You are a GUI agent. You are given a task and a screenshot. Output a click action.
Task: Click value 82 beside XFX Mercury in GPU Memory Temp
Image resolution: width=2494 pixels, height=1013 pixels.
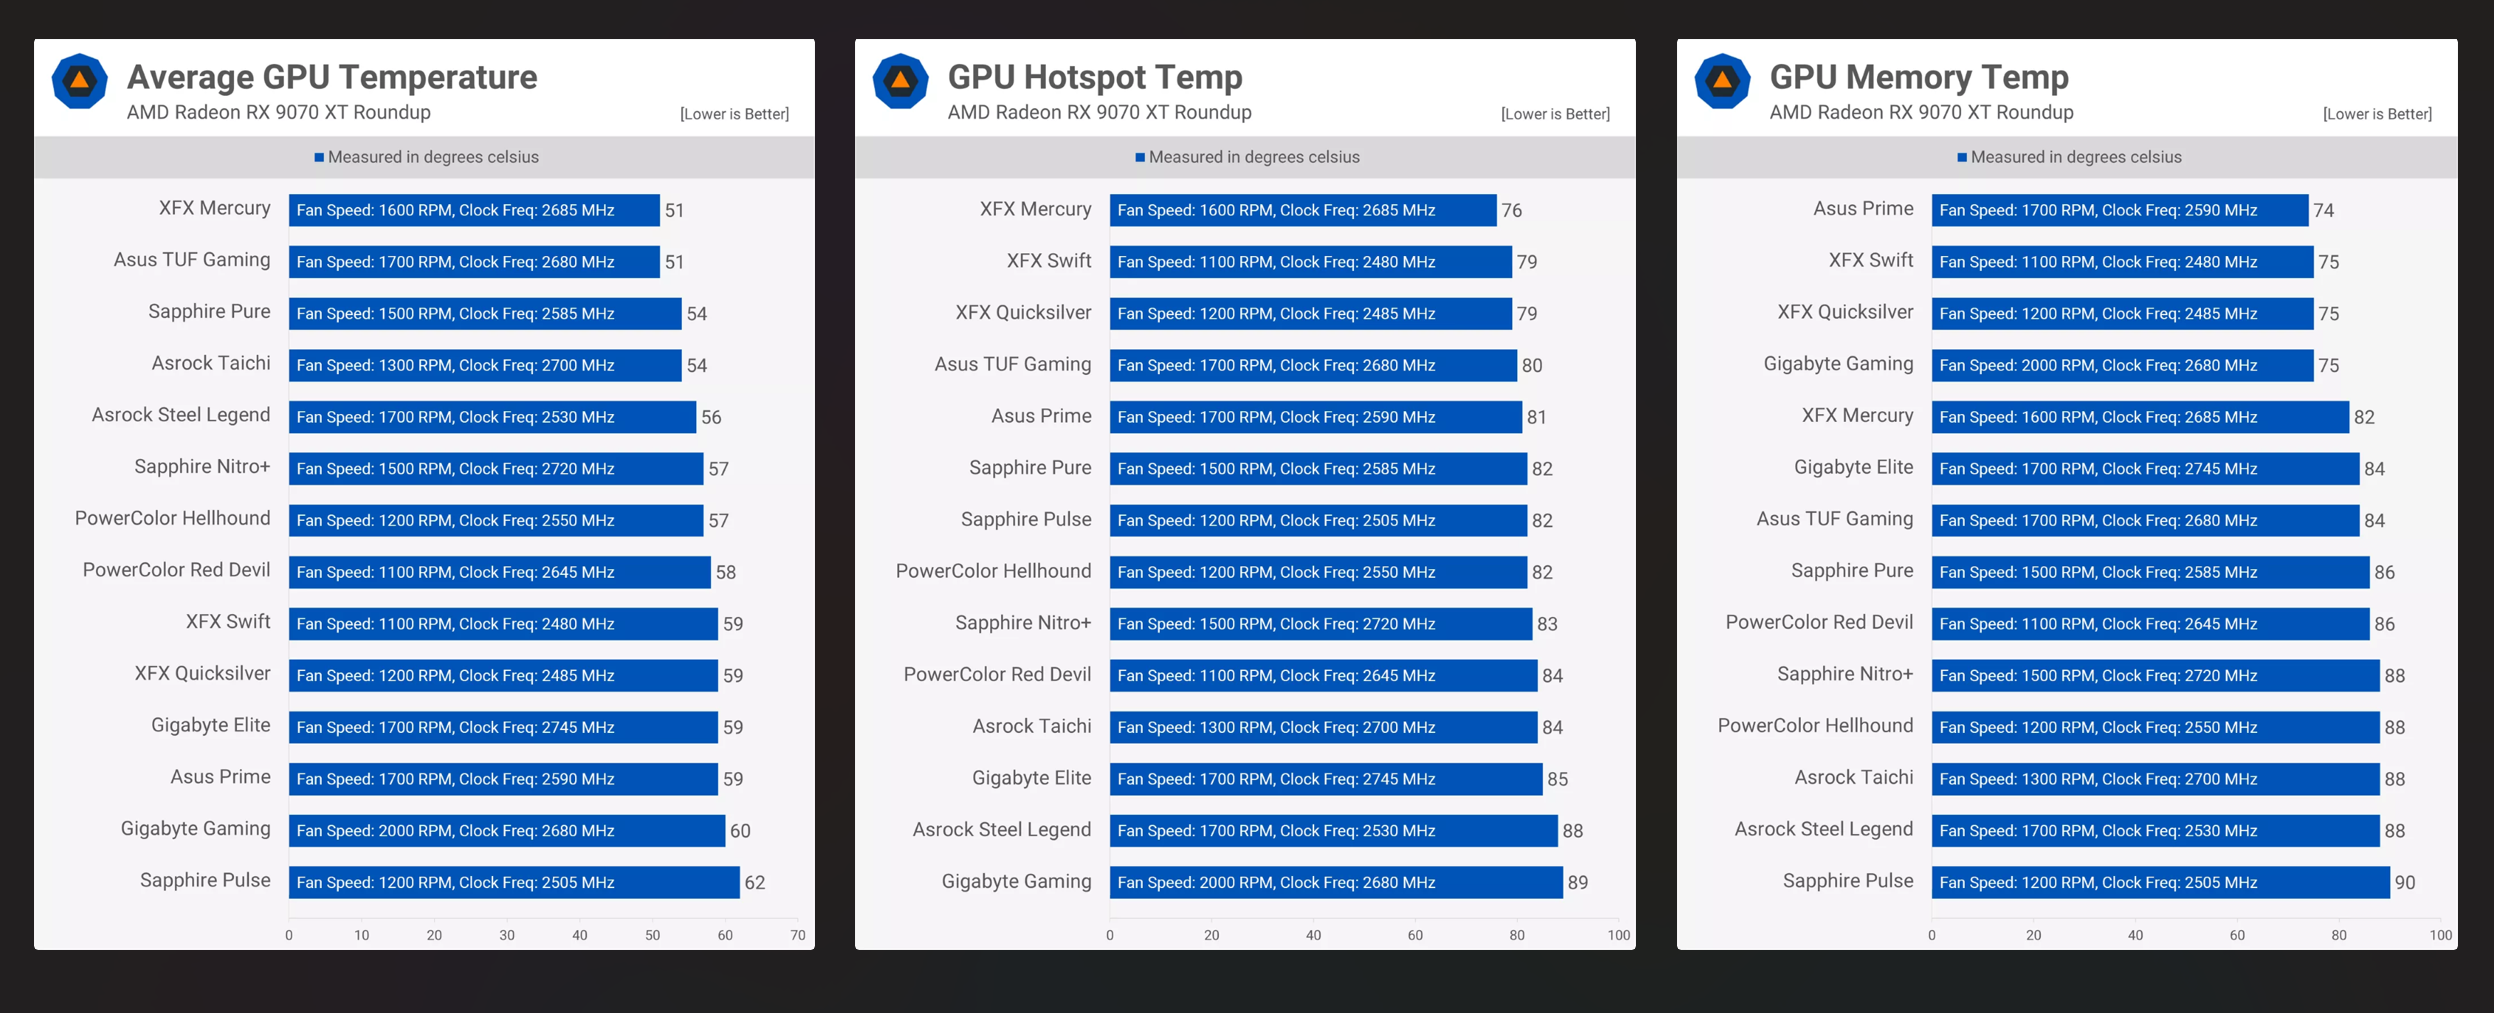click(x=2364, y=417)
